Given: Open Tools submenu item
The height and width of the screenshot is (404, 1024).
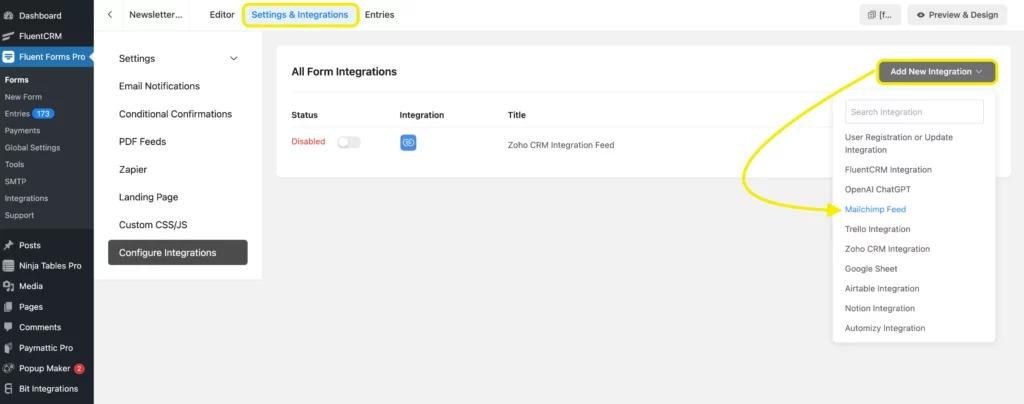Looking at the screenshot, I should (14, 164).
